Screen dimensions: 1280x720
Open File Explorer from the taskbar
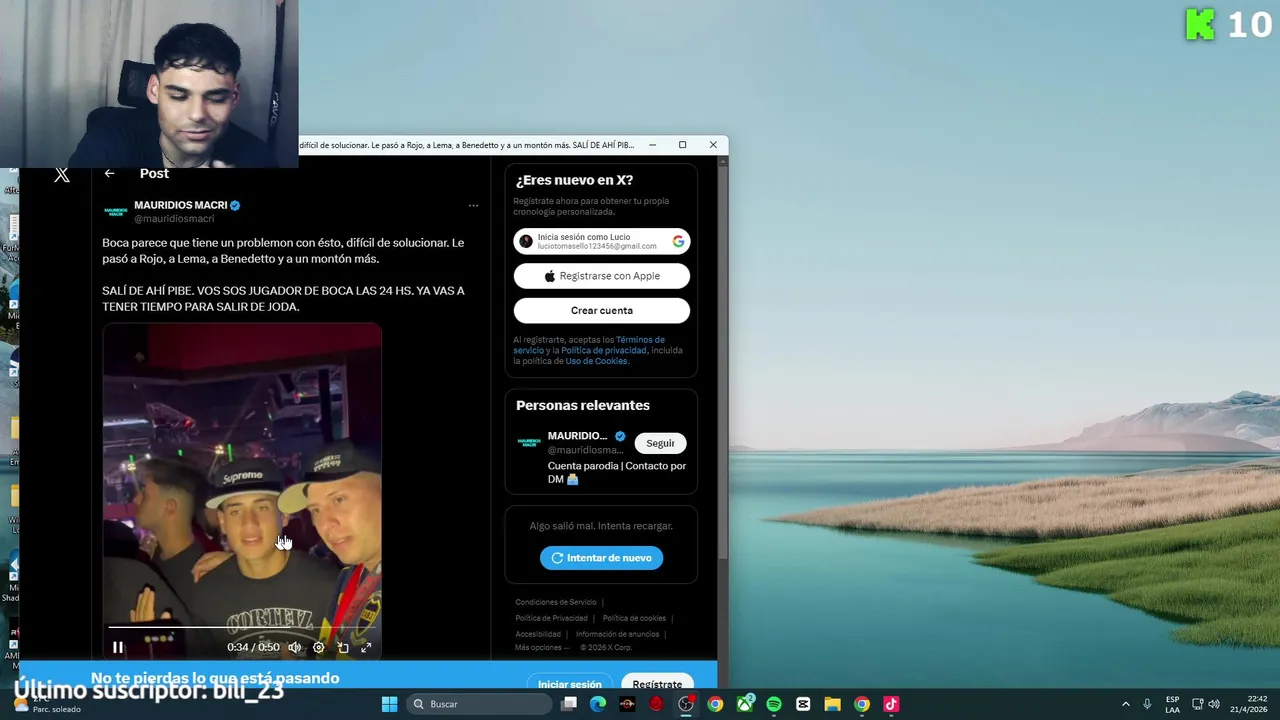point(832,704)
